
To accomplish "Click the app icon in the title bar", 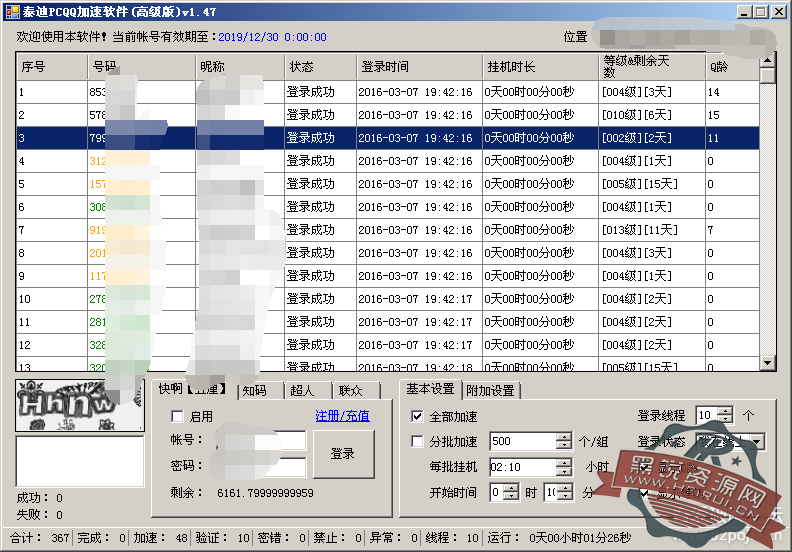I will pyautogui.click(x=12, y=12).
